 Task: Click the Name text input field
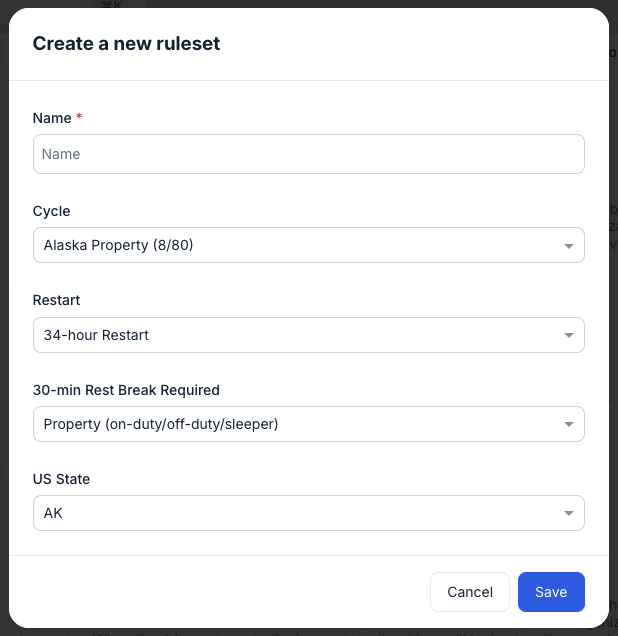[308, 154]
